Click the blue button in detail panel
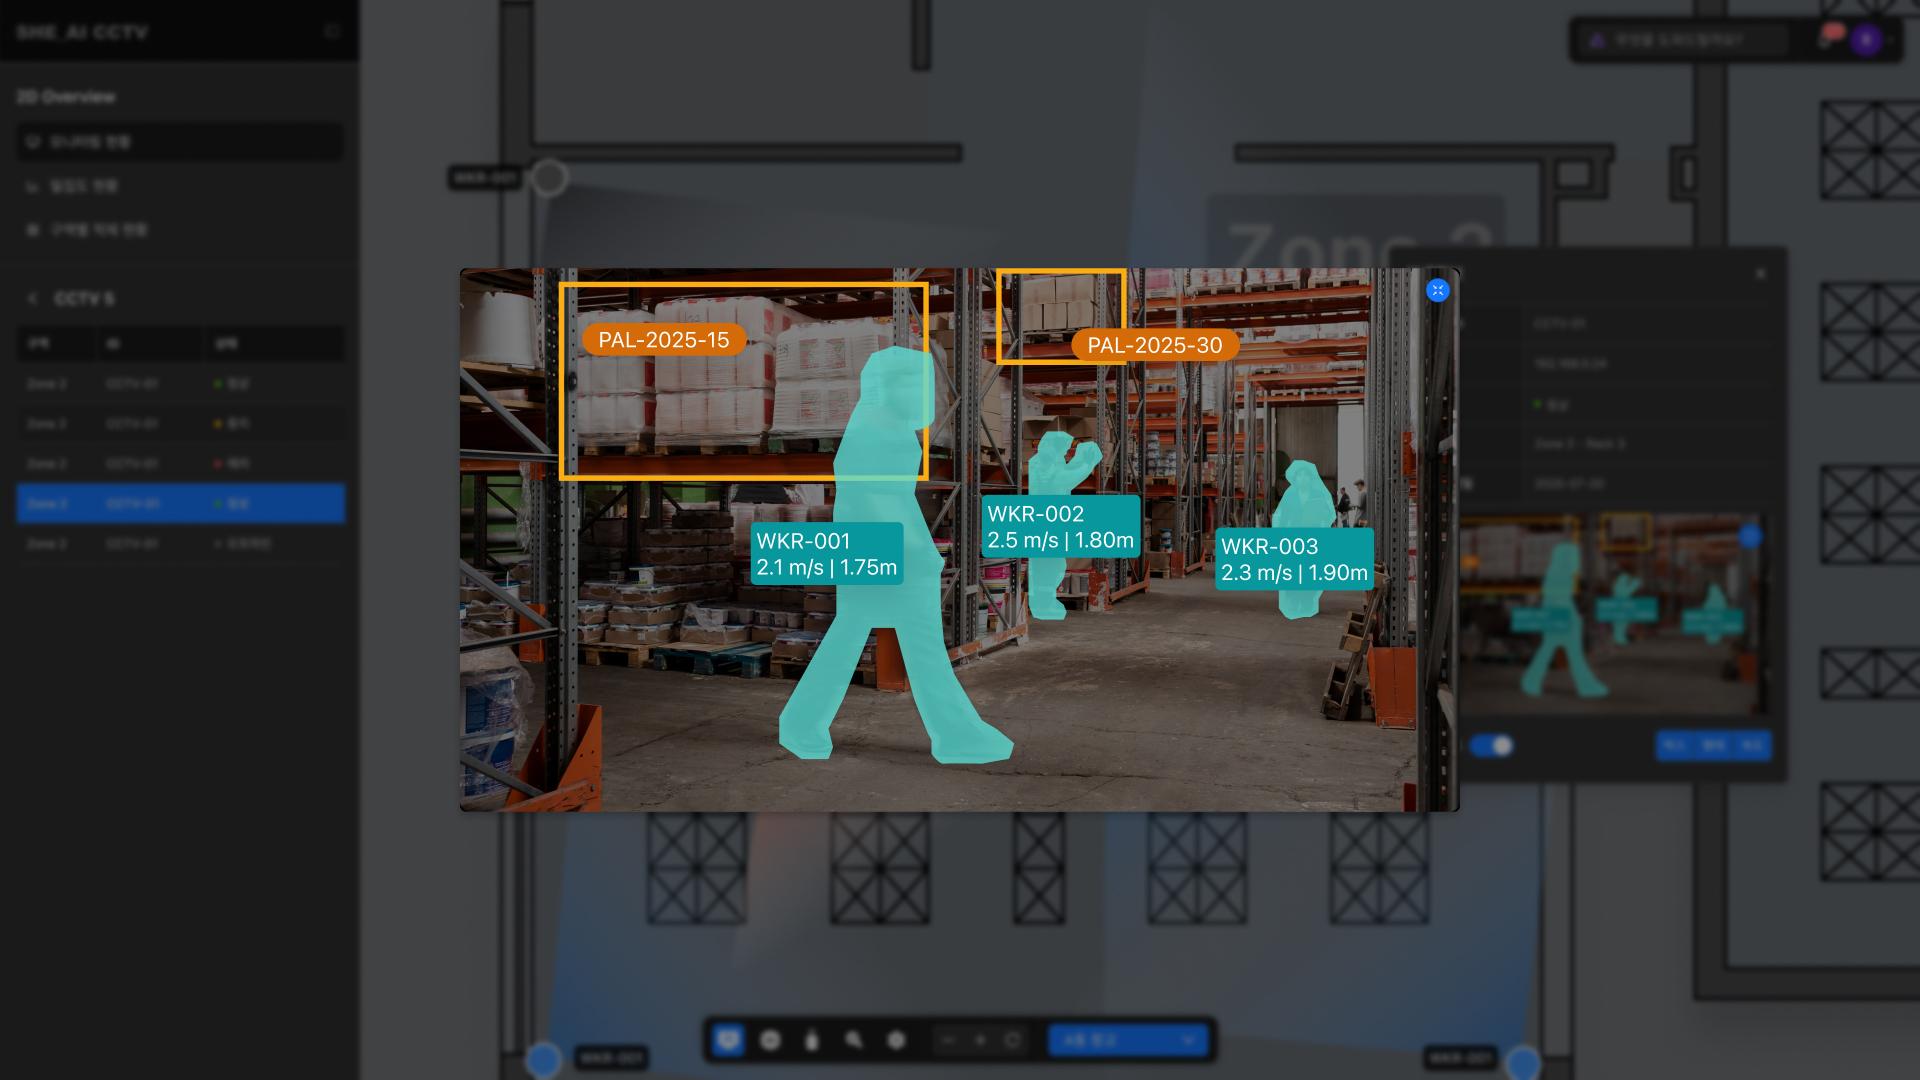This screenshot has width=1920, height=1080. point(1713,746)
